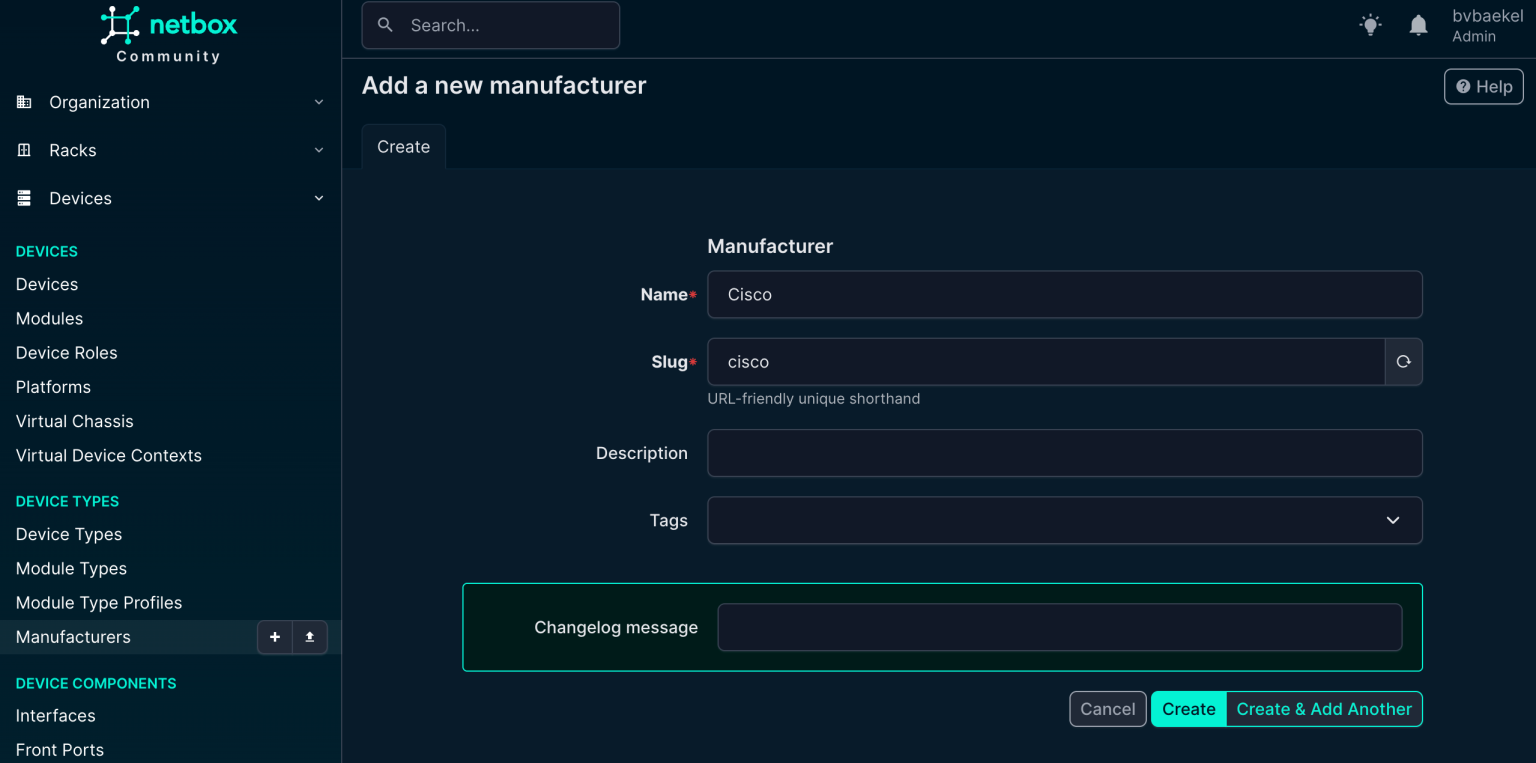
Task: Open the Virtual Chassis link
Action: pos(74,421)
